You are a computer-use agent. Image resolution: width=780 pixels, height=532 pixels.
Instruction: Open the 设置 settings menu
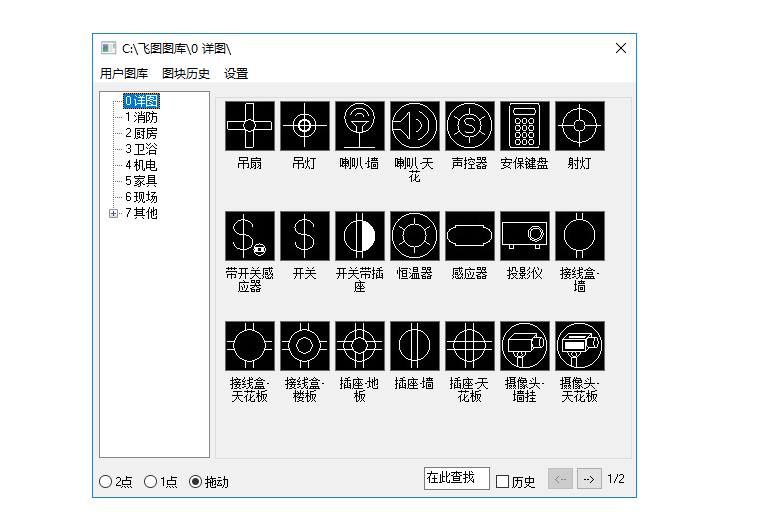tap(236, 74)
